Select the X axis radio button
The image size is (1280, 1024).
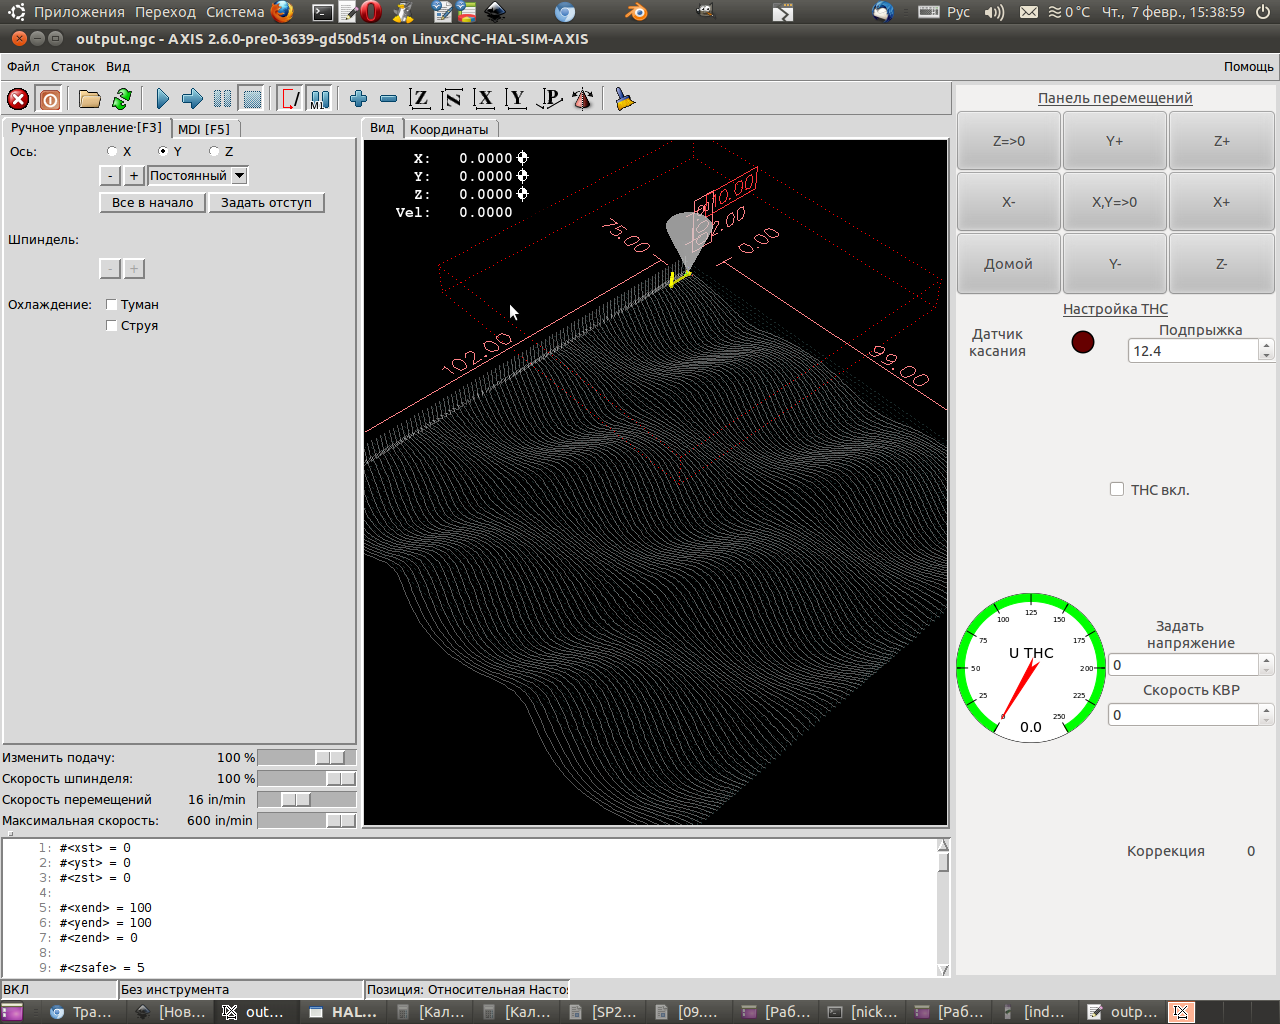coord(113,152)
